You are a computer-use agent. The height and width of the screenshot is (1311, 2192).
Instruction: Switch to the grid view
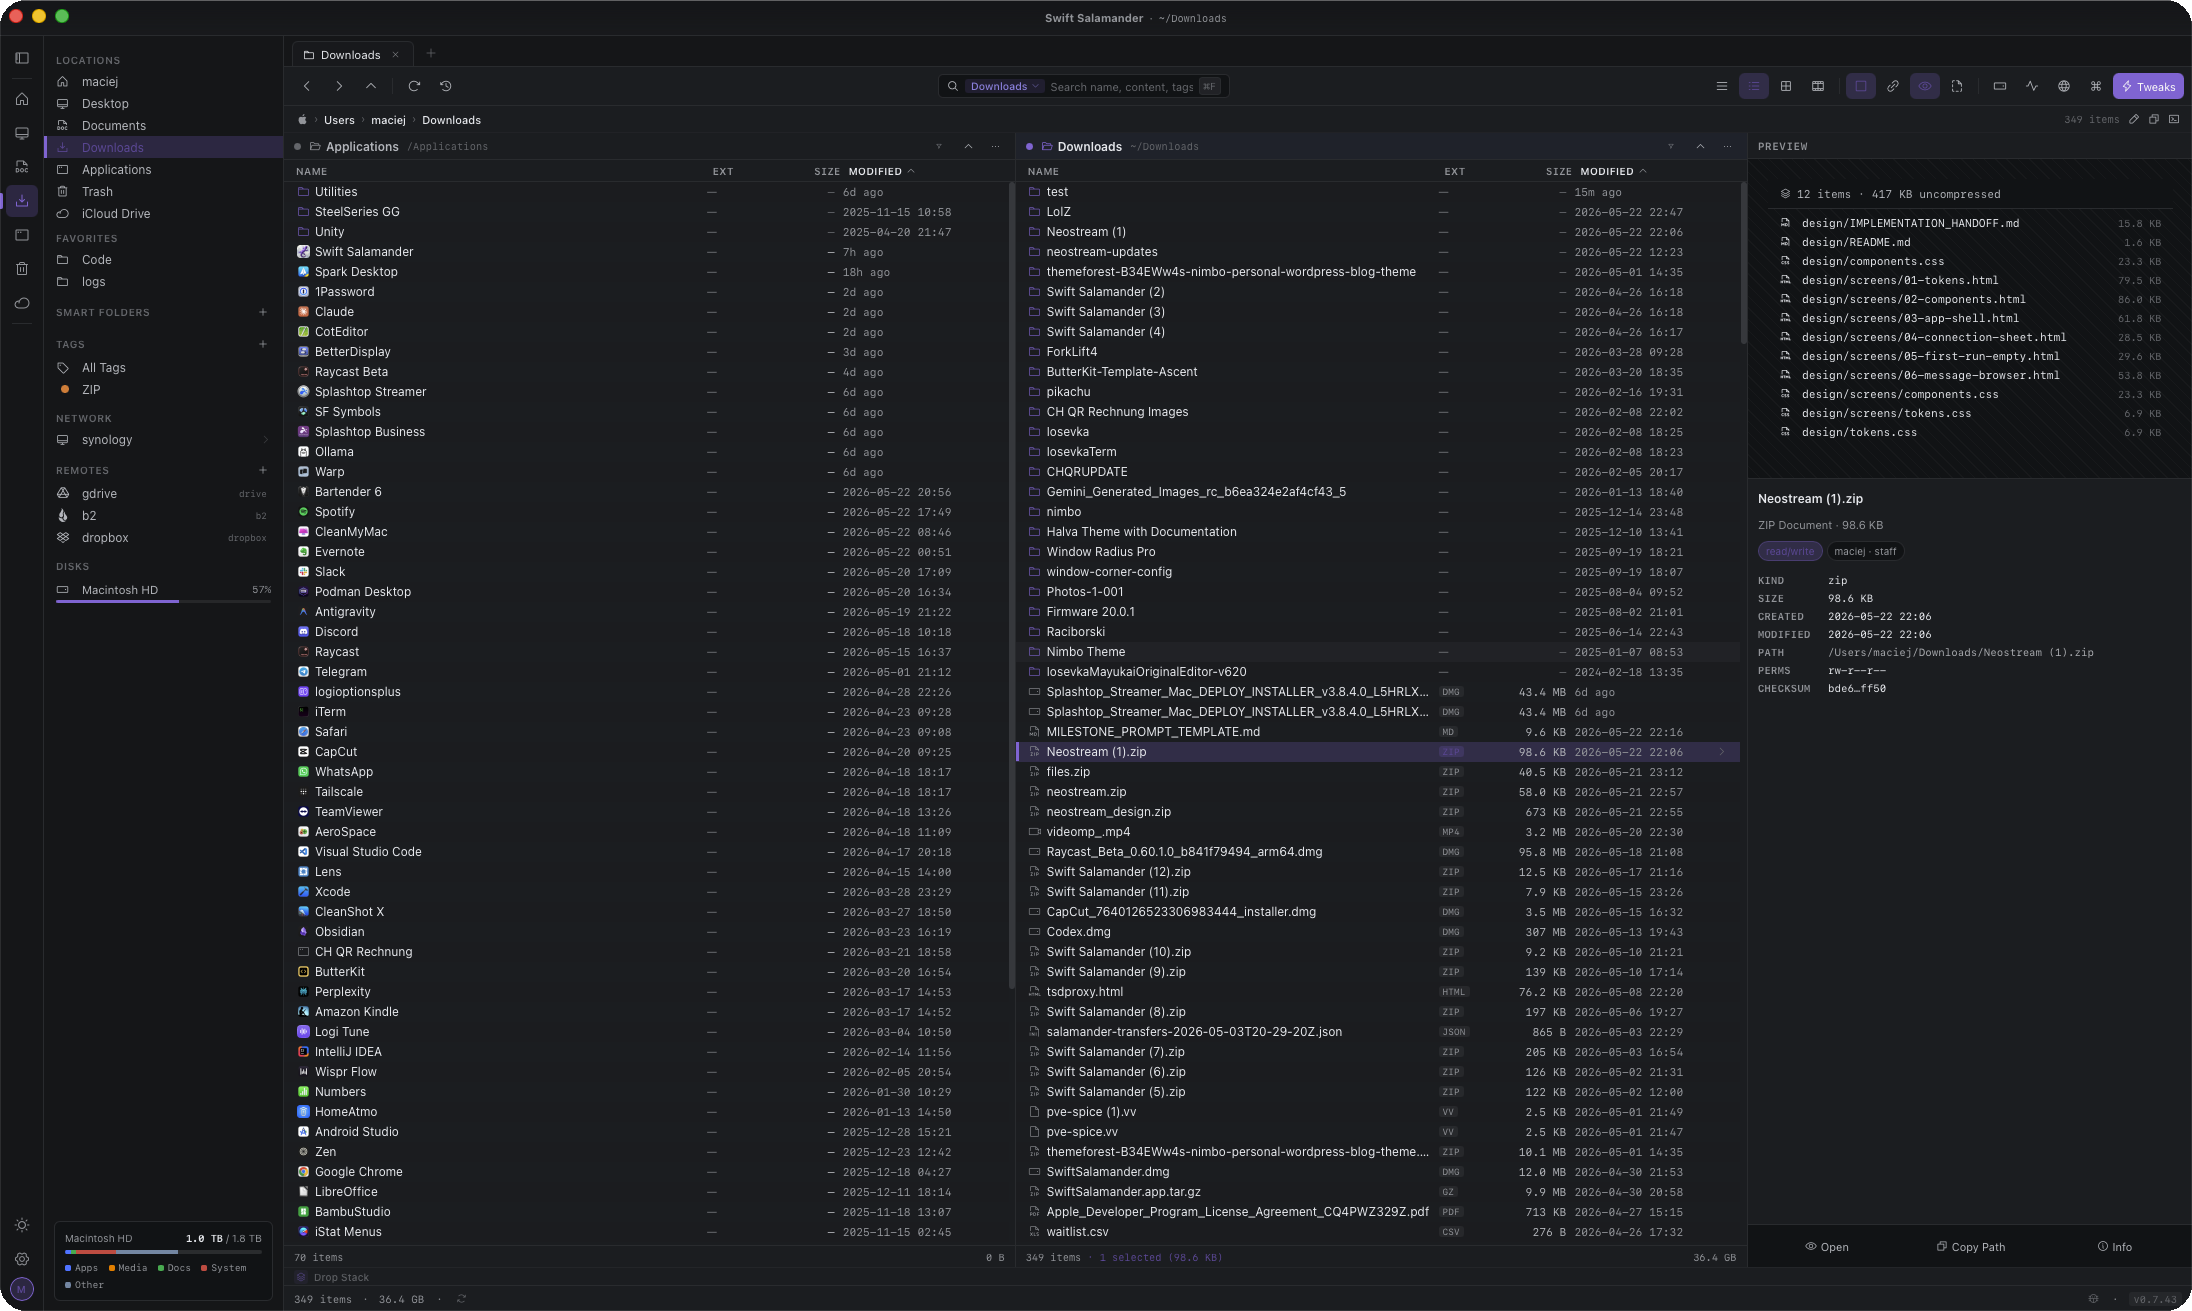coord(1786,86)
